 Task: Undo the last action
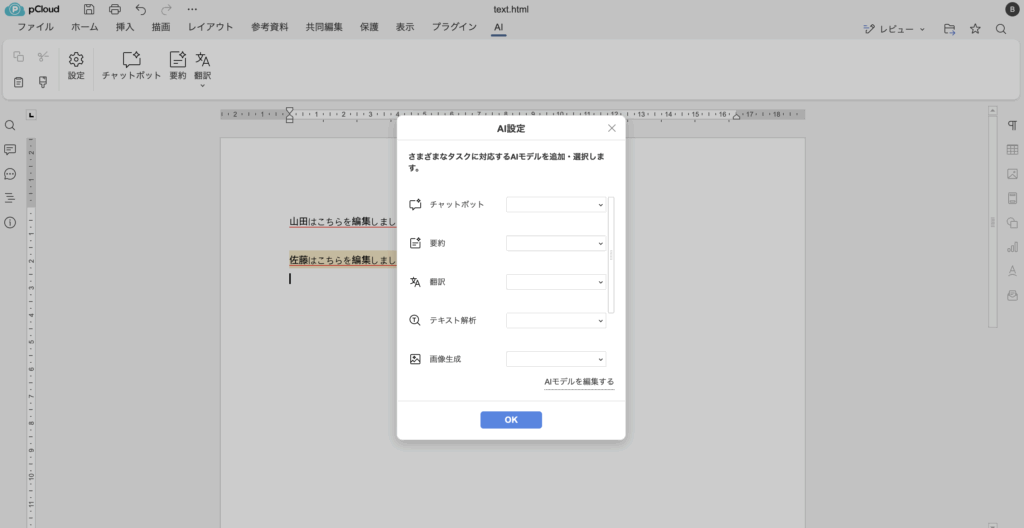point(140,9)
